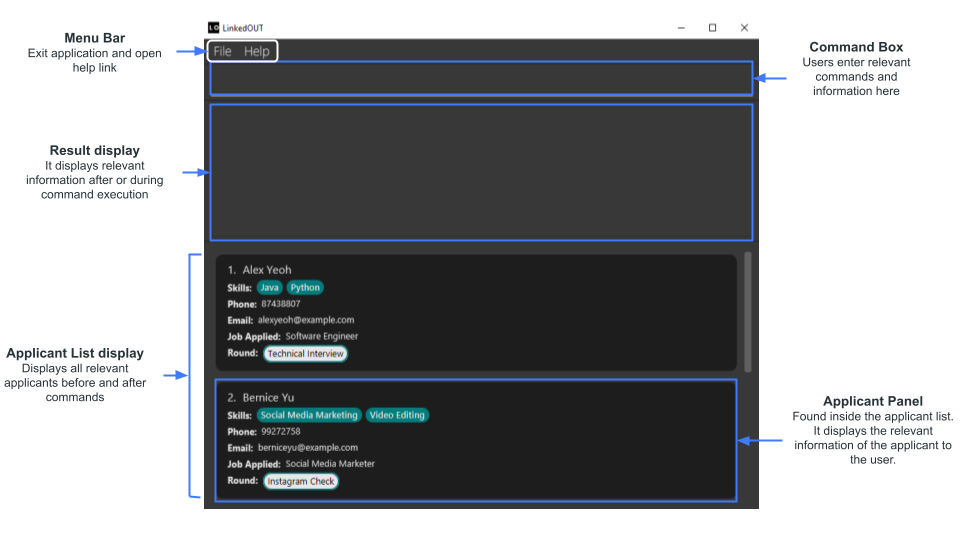Click Bernice Yu's phone number 99272758
Viewport: 960px width, 540px height.
coord(281,432)
